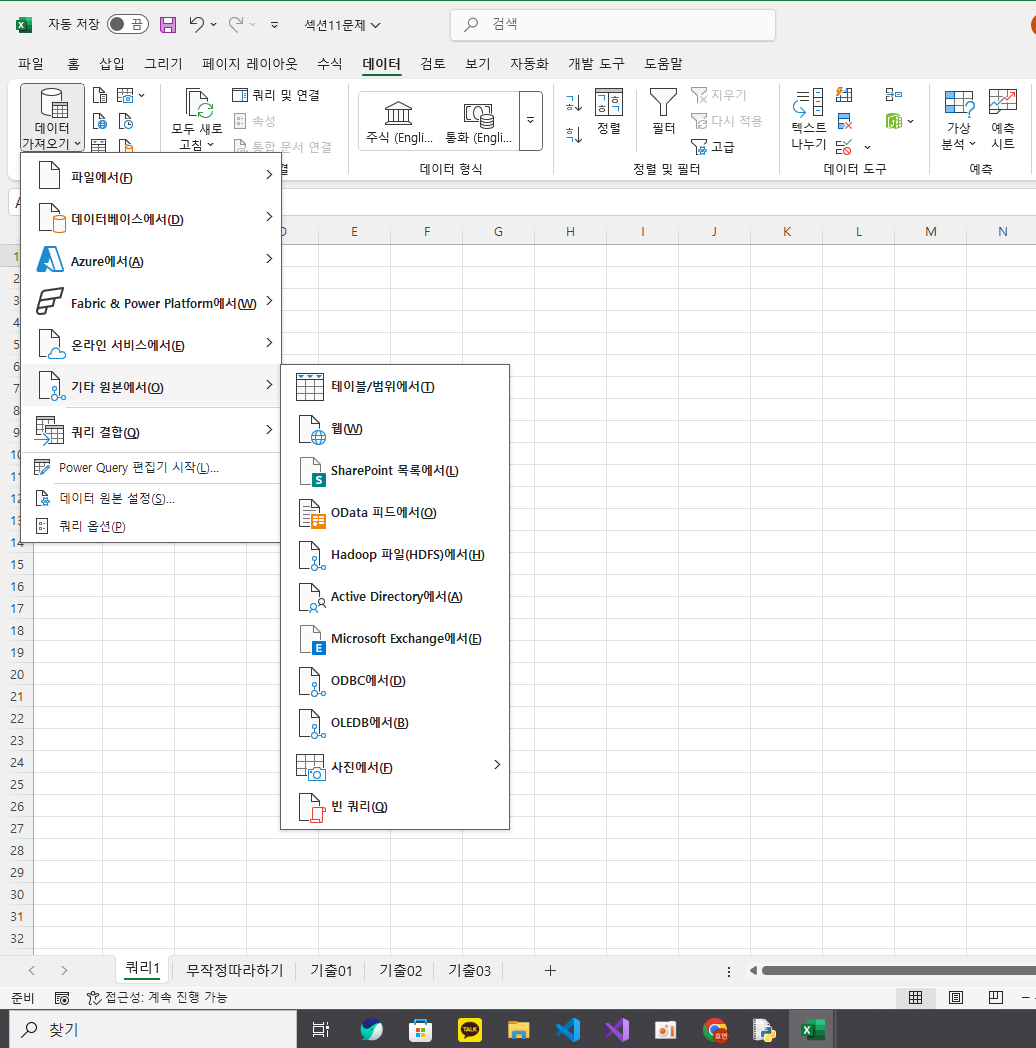The width and height of the screenshot is (1036, 1048).
Task: Open Visual Studio Code from taskbar
Action: pos(568,1029)
